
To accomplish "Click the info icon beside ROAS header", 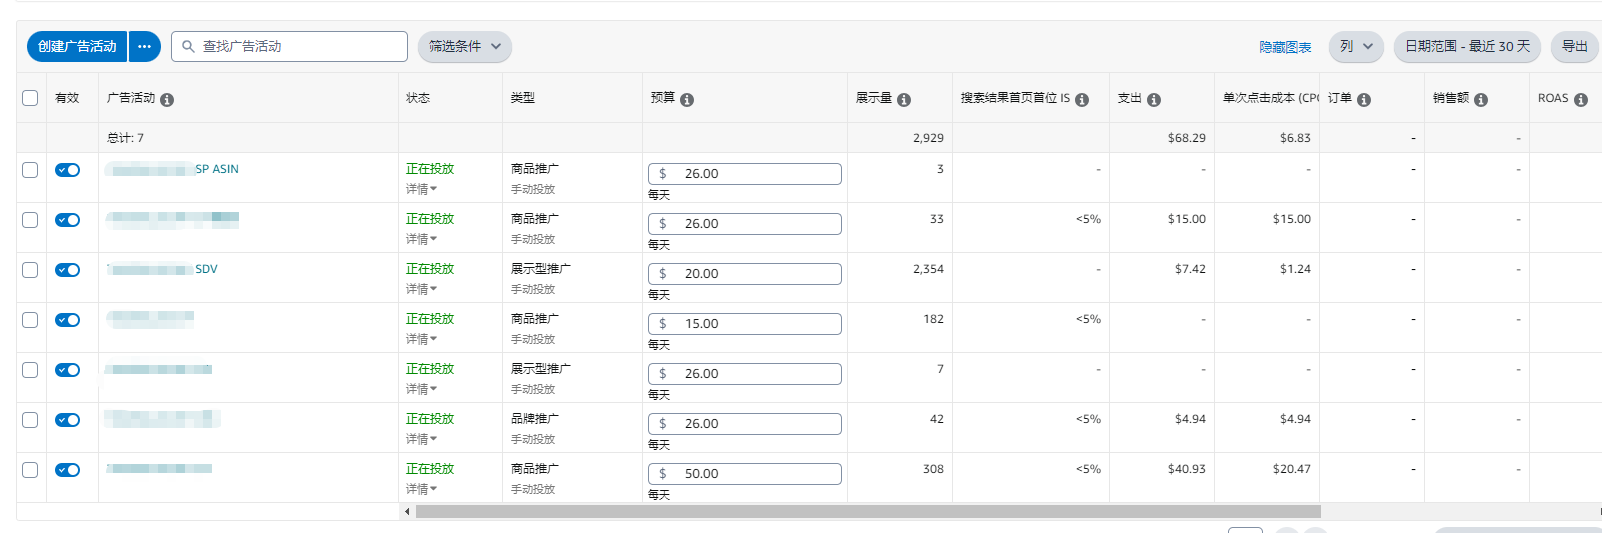I will (x=1581, y=100).
